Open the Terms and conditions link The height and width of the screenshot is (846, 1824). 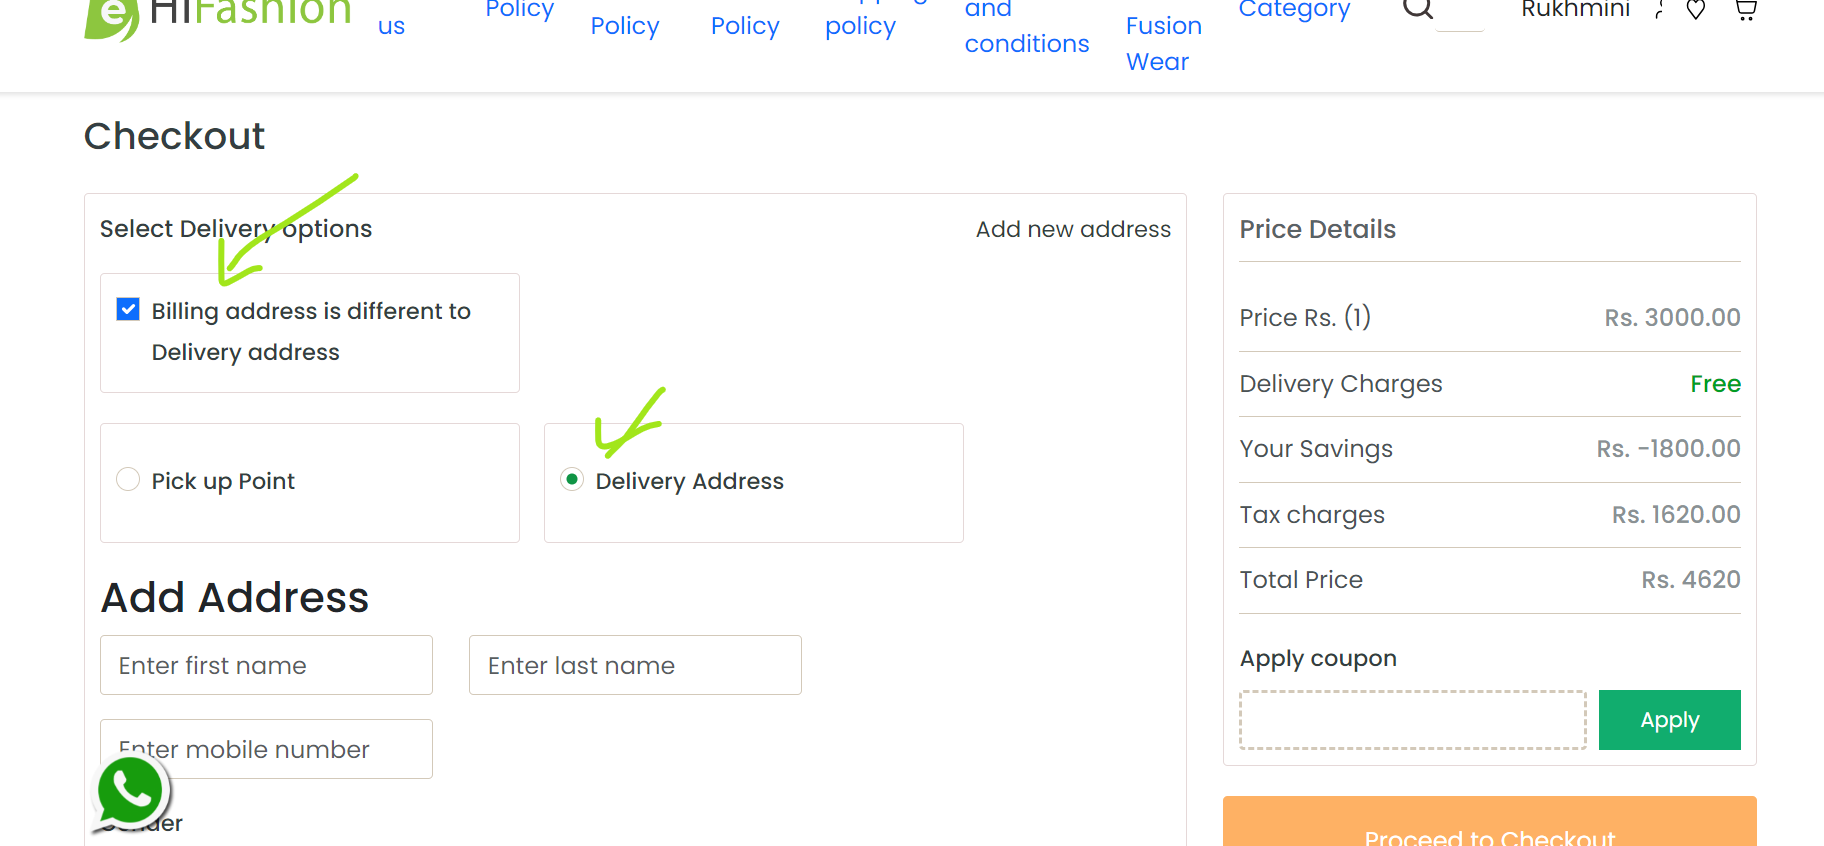pyautogui.click(x=1027, y=28)
